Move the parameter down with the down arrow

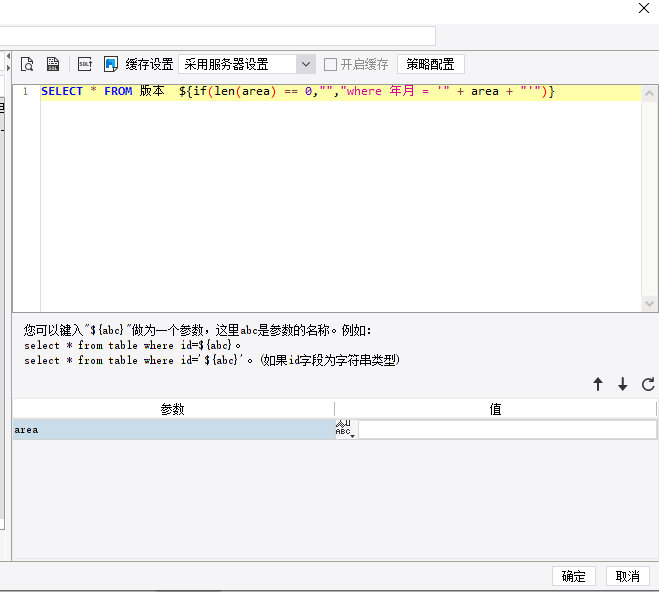pos(622,384)
